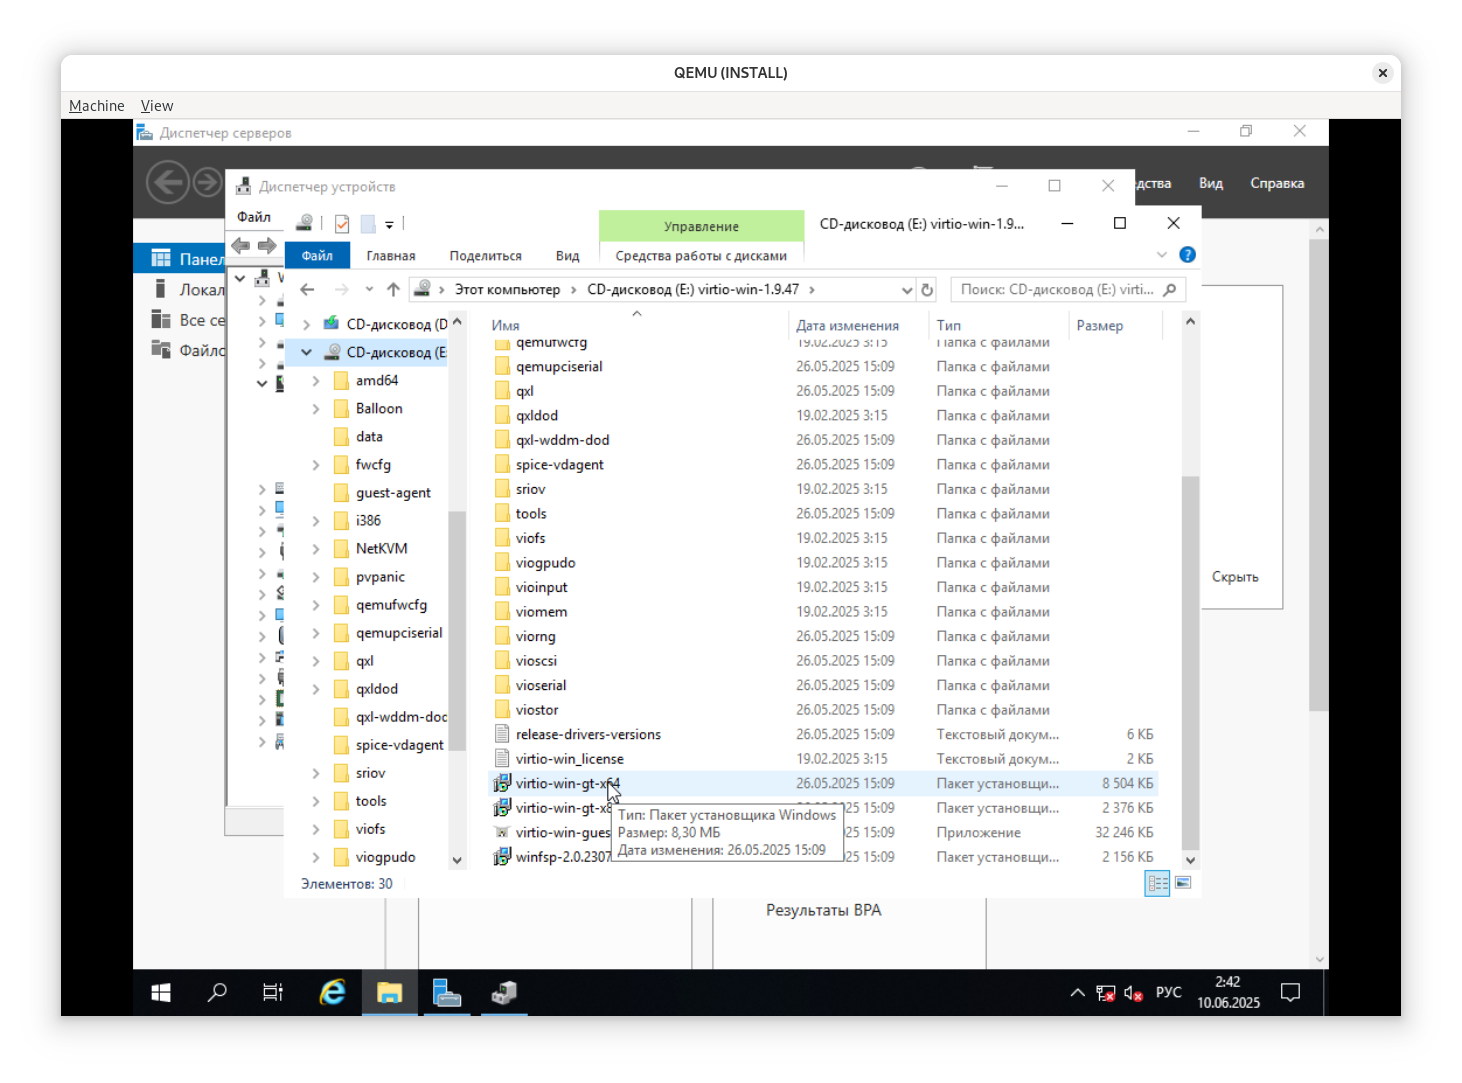Open the viostor folder in file list
The height and width of the screenshot is (1083, 1462).
537,710
